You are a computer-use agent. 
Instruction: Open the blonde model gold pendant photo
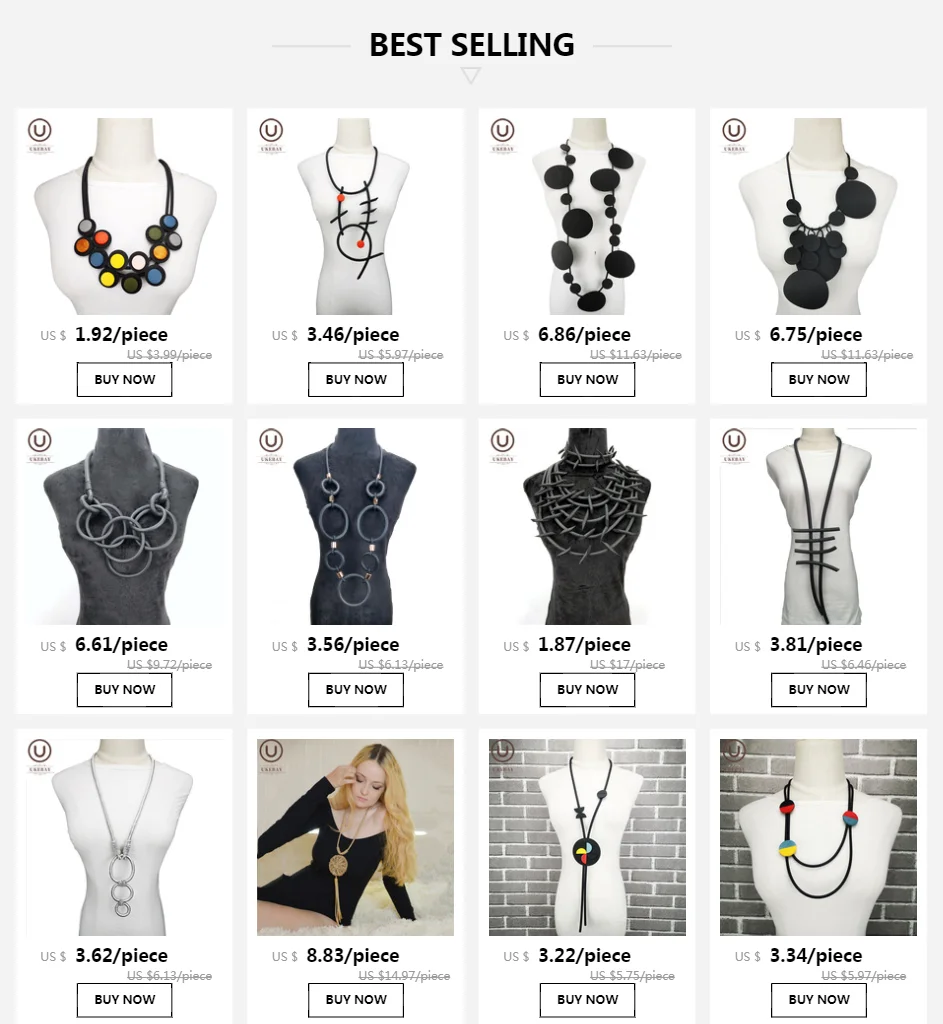[355, 837]
